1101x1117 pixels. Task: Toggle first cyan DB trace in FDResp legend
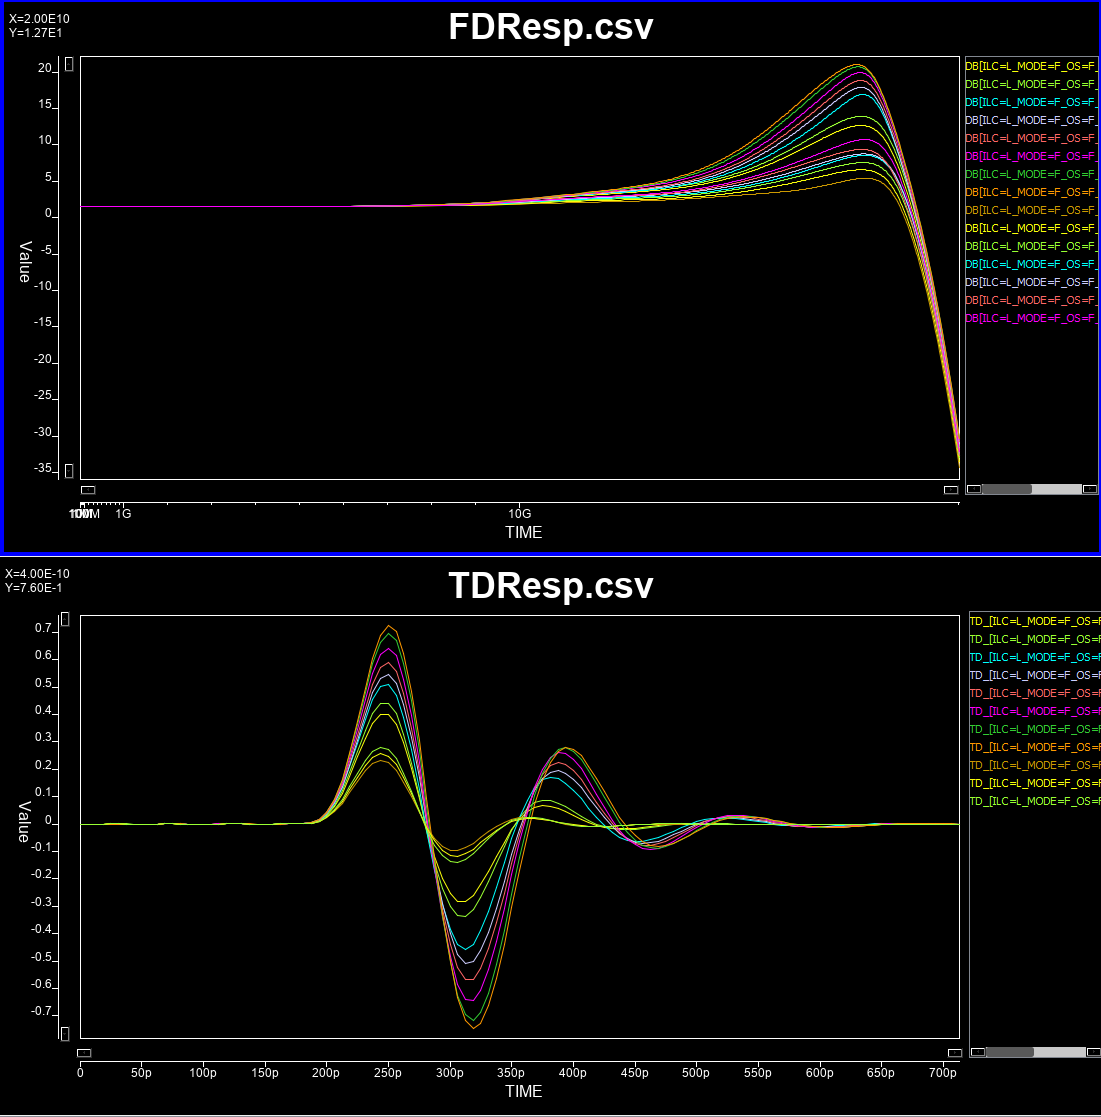click(x=1030, y=101)
